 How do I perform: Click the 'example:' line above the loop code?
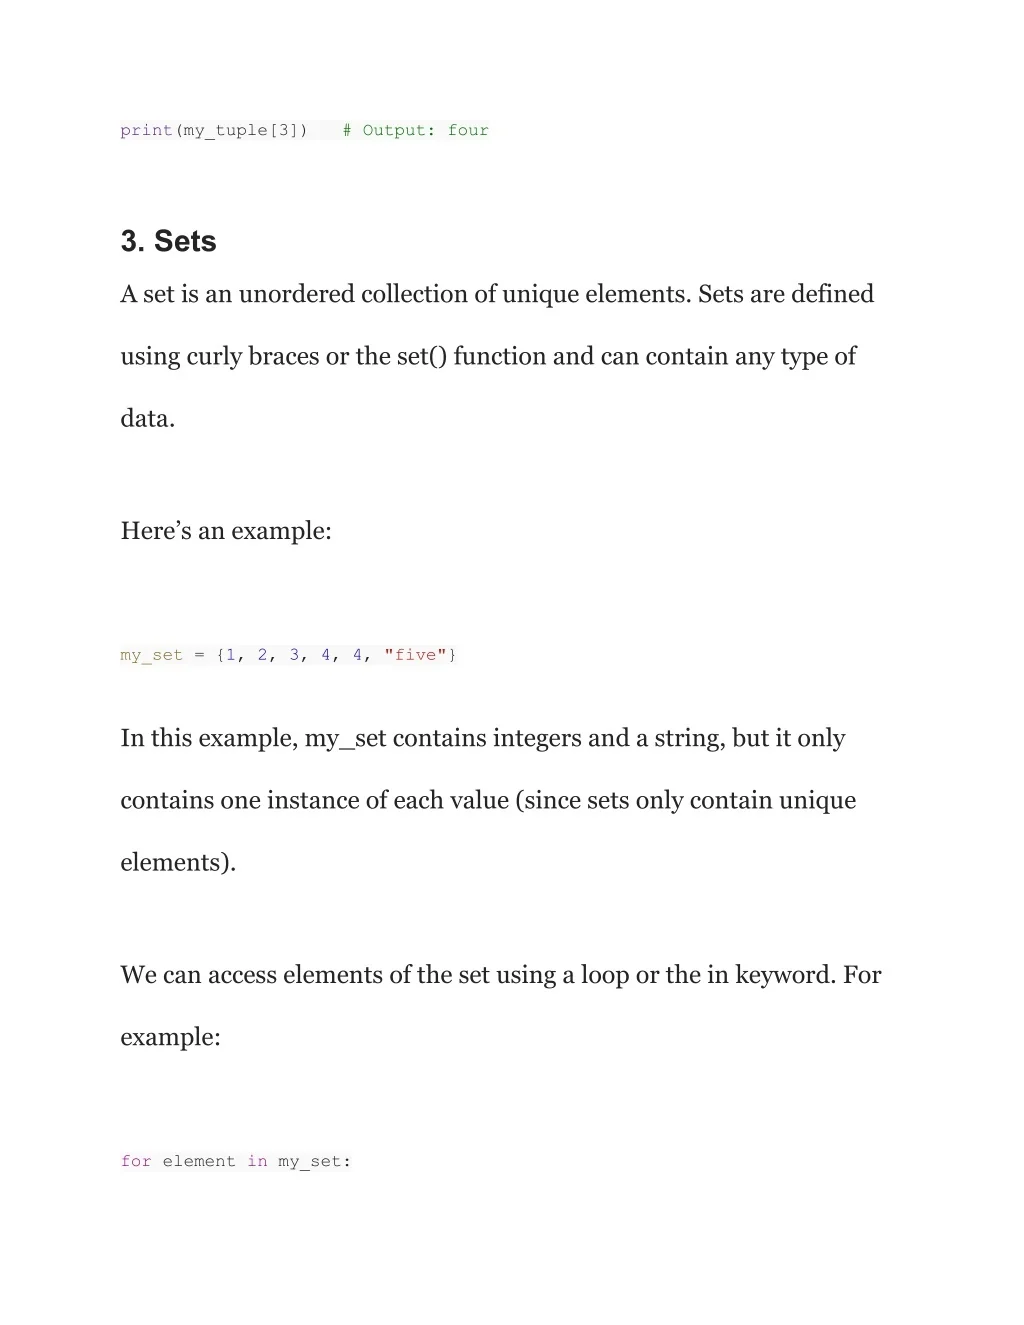170,1037
